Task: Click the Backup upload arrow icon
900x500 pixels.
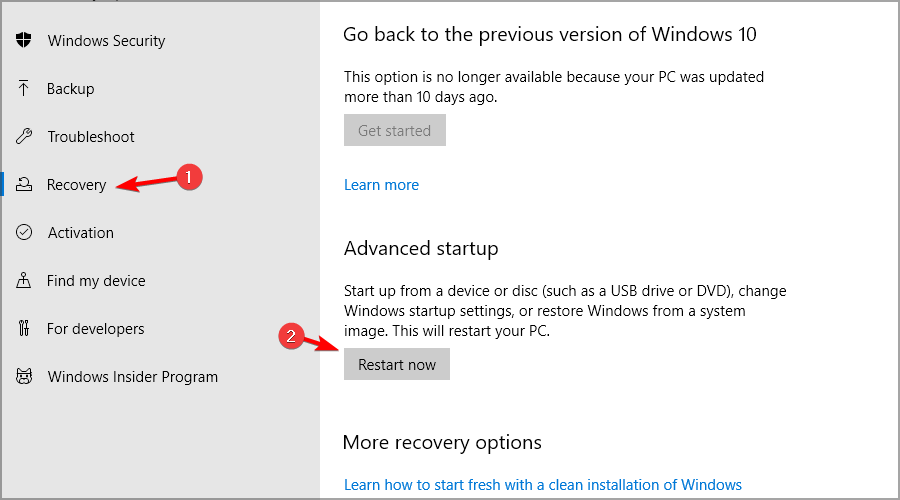Action: 24,89
